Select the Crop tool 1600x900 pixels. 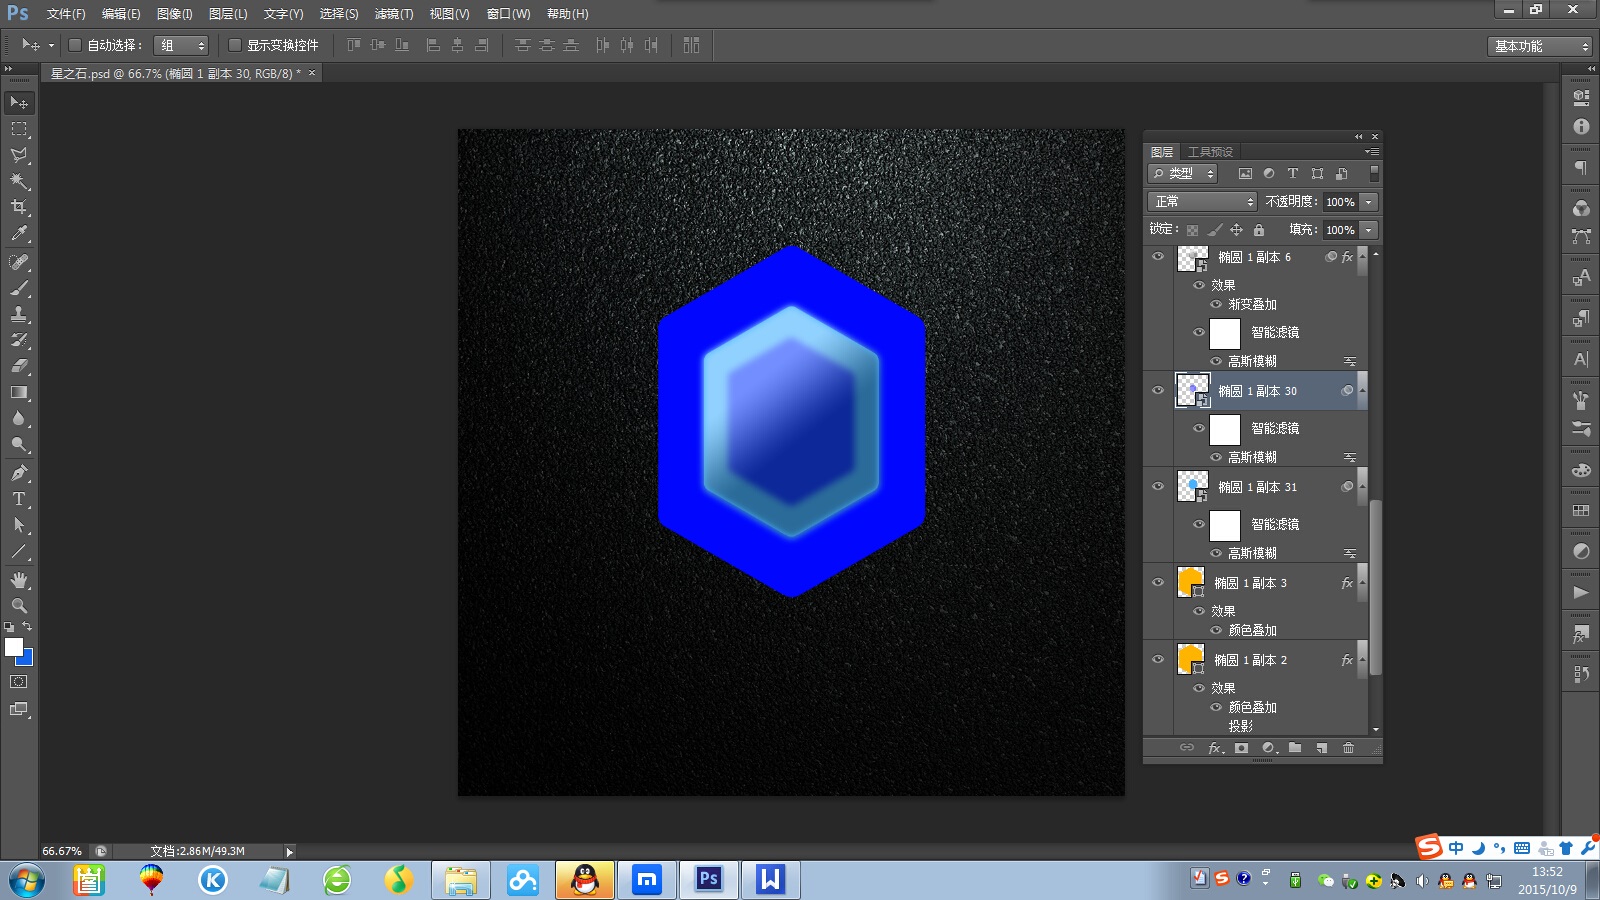point(19,207)
